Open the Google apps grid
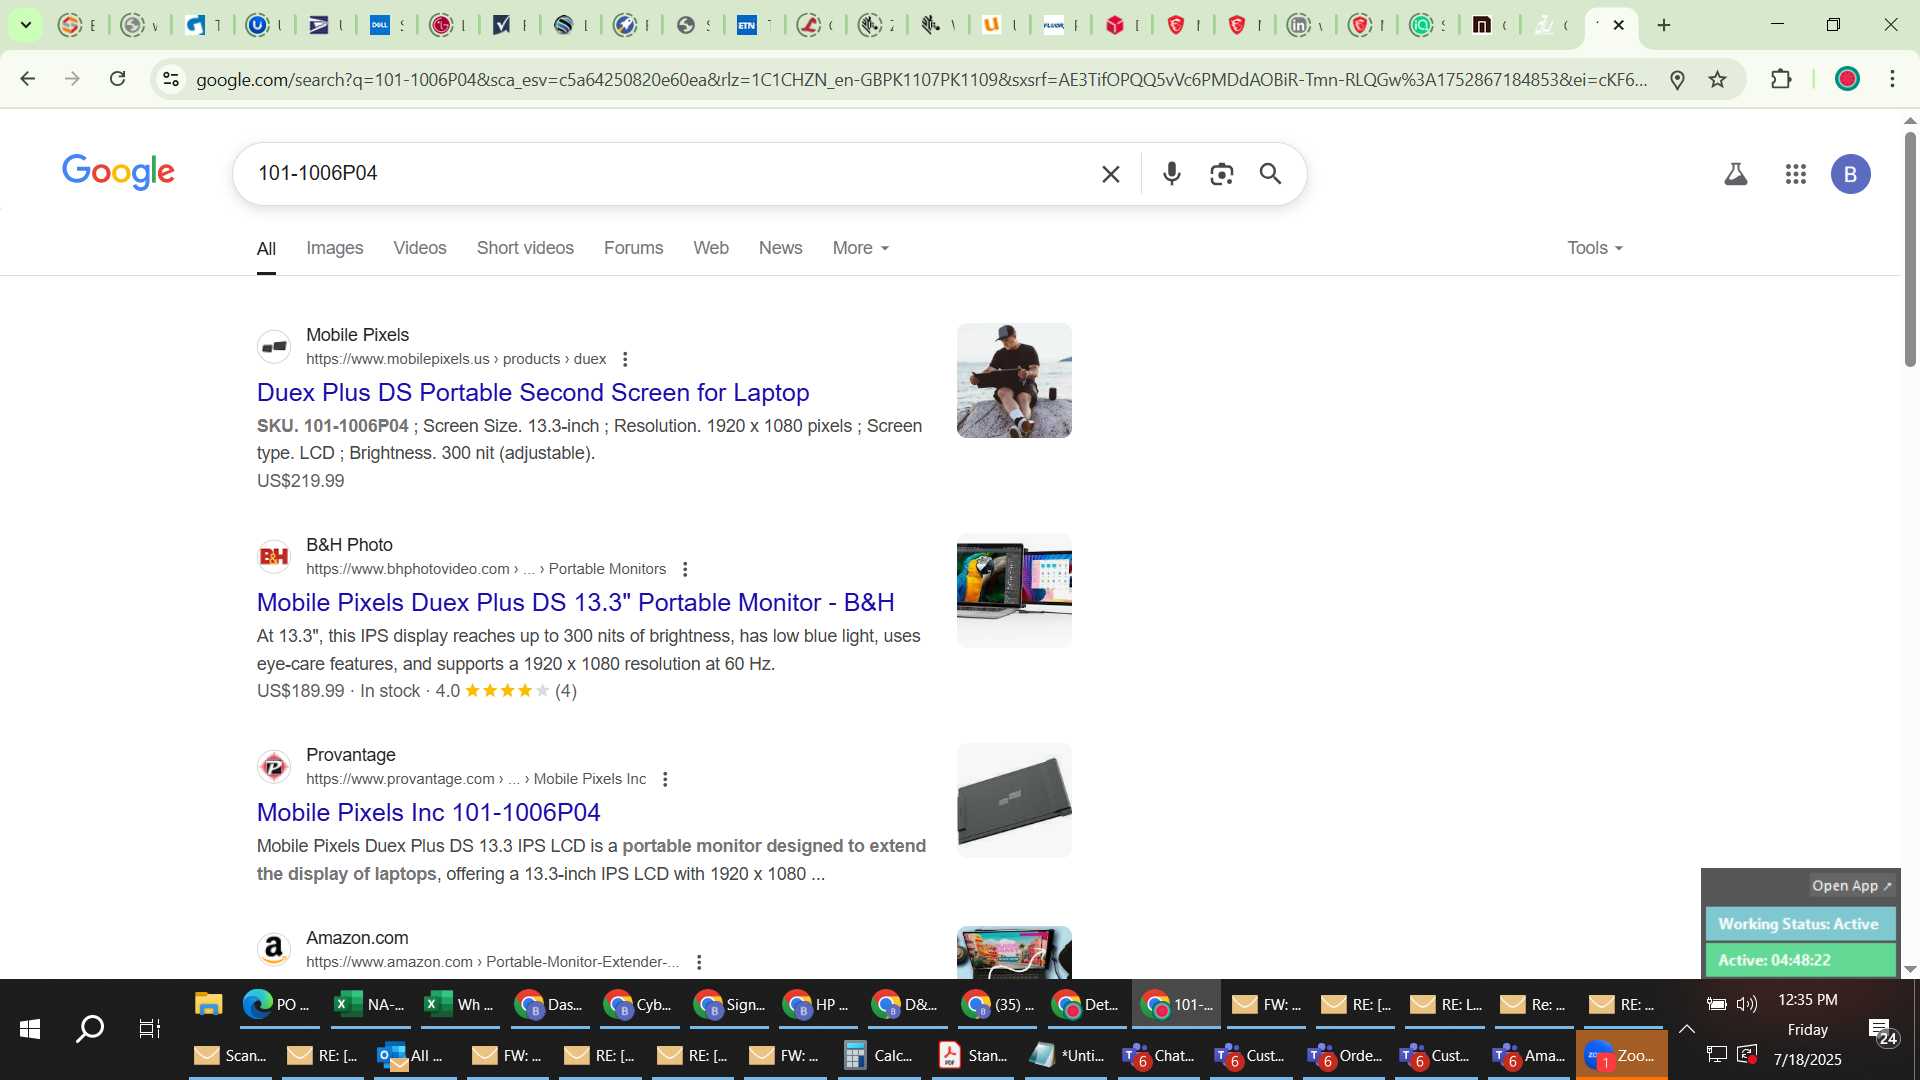 [1796, 174]
